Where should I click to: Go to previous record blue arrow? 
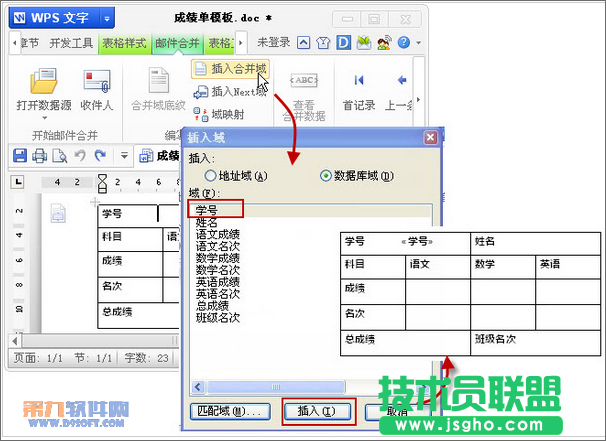tap(402, 80)
